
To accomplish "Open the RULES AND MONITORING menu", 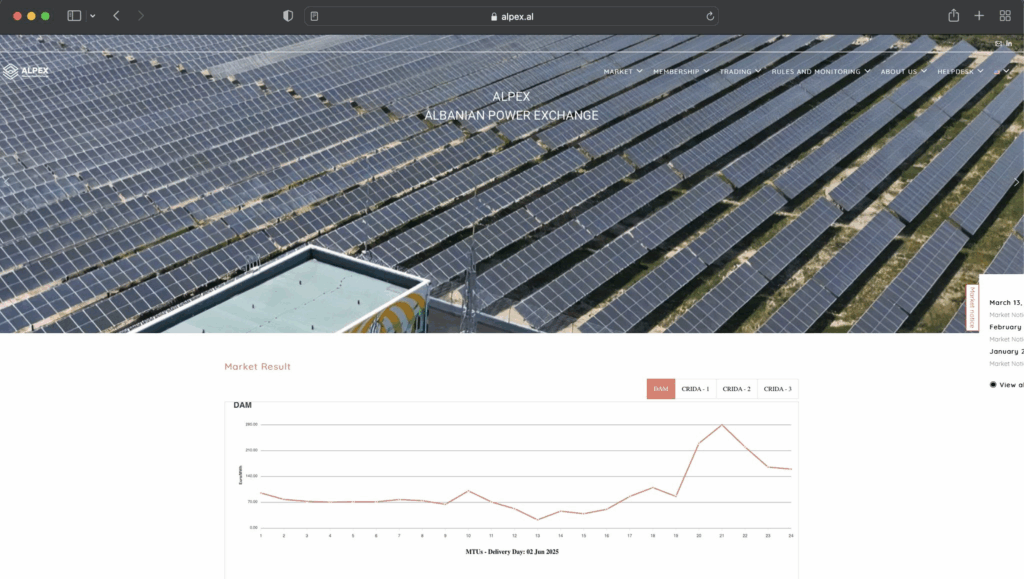I will (816, 72).
